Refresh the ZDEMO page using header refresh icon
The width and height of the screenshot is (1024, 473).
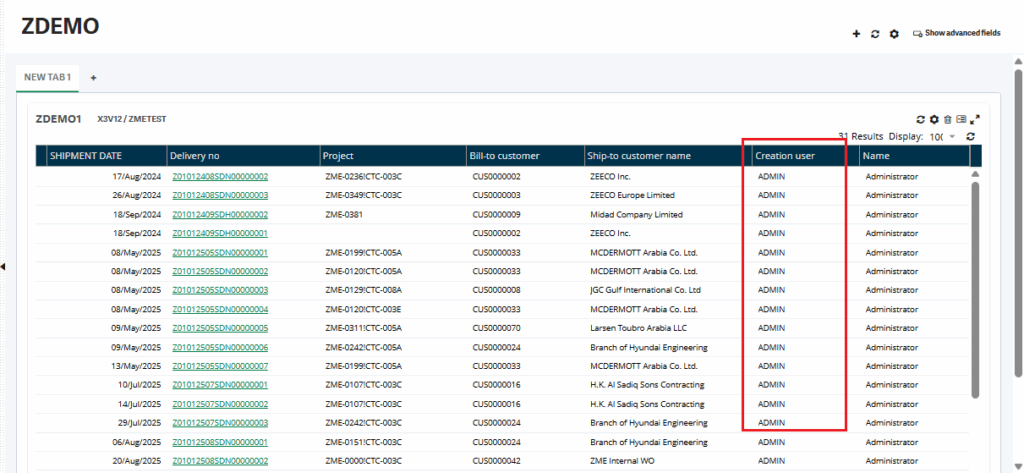(x=875, y=33)
